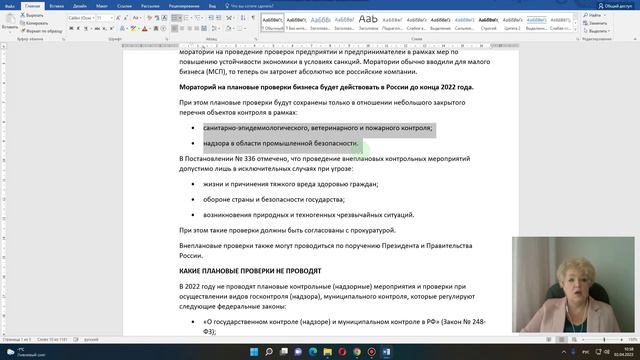Viewport: 640px width, 360px height.
Task: Toggle subscript formatting
Action: click(x=104, y=28)
